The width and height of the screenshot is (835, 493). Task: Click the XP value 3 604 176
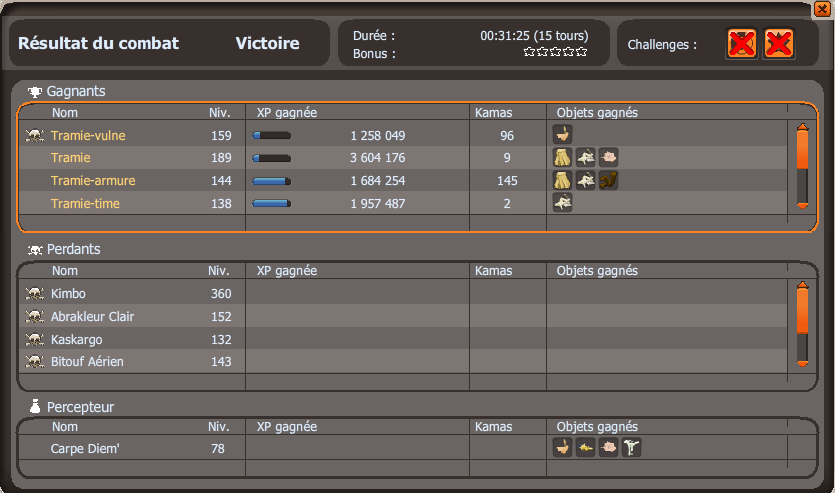378,158
